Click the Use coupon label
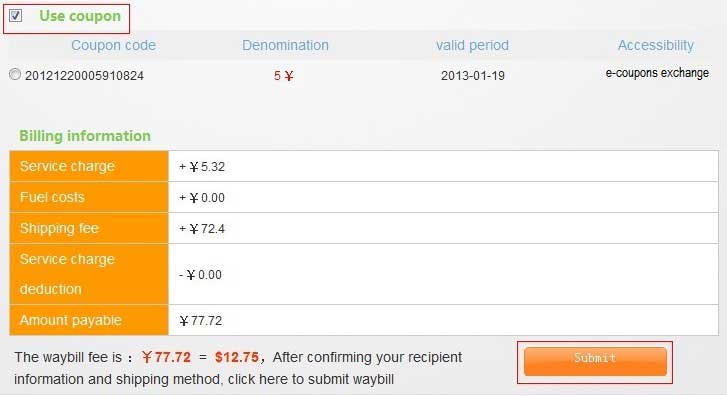727x396 pixels. pyautogui.click(x=80, y=16)
